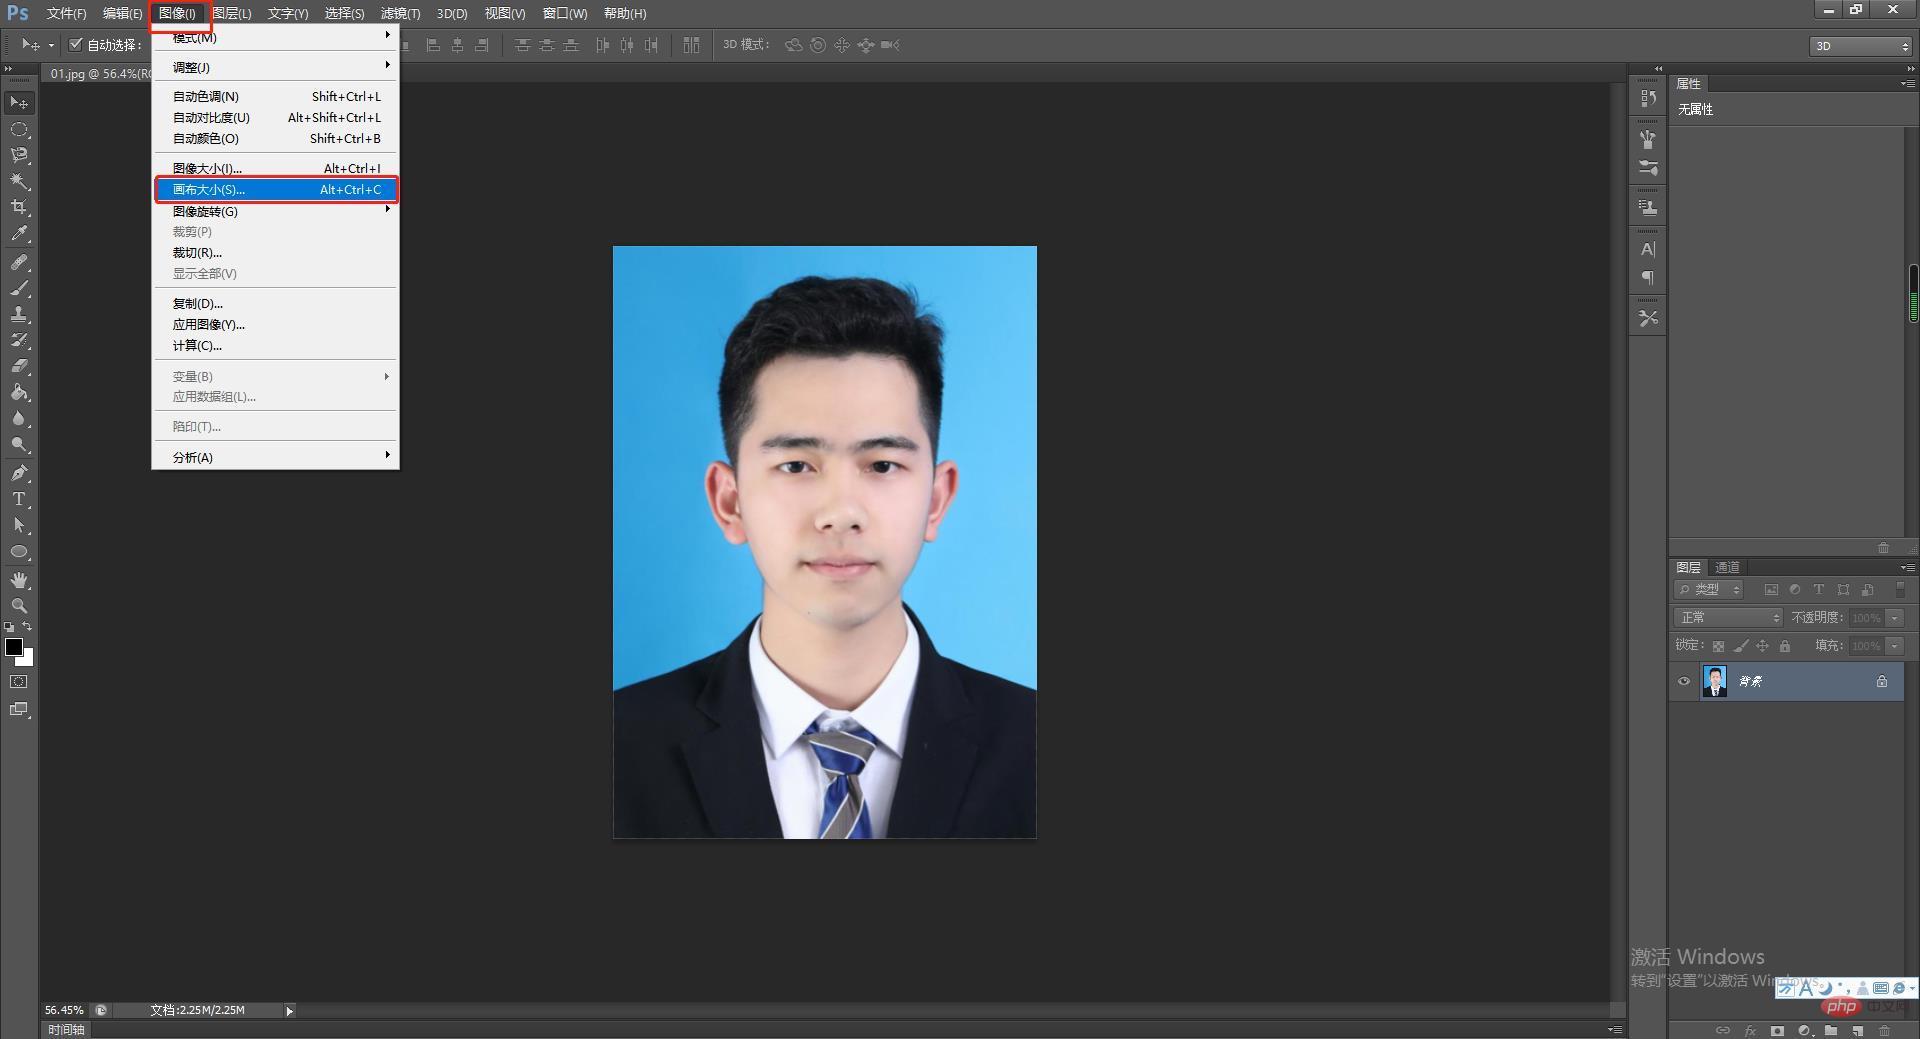Select the Healing Brush tool

click(19, 262)
